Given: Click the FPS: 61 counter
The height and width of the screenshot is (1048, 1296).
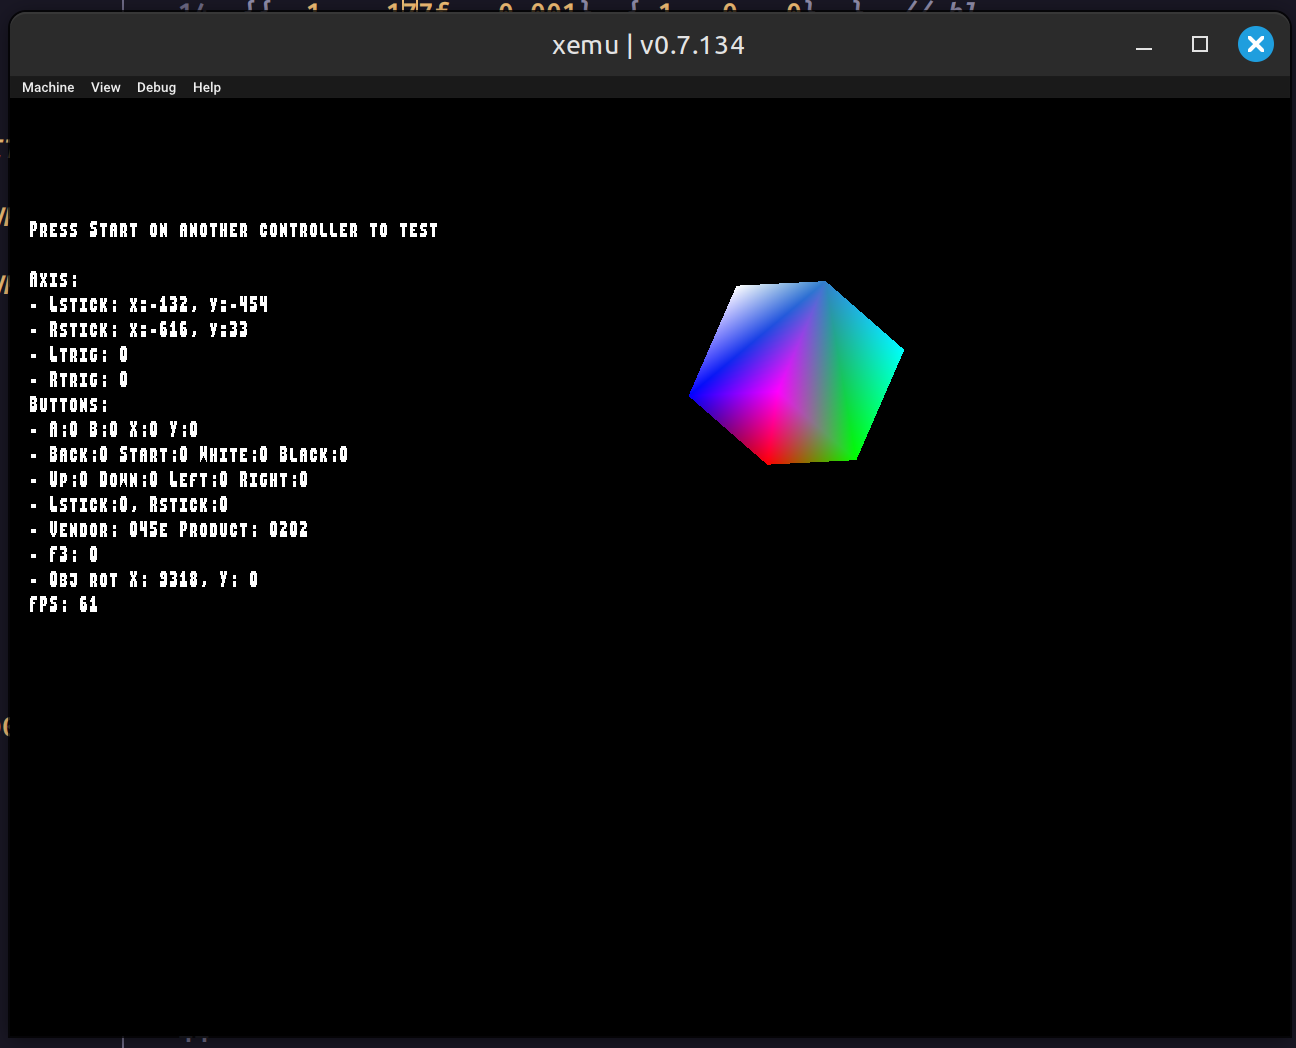Looking at the screenshot, I should pos(64,605).
